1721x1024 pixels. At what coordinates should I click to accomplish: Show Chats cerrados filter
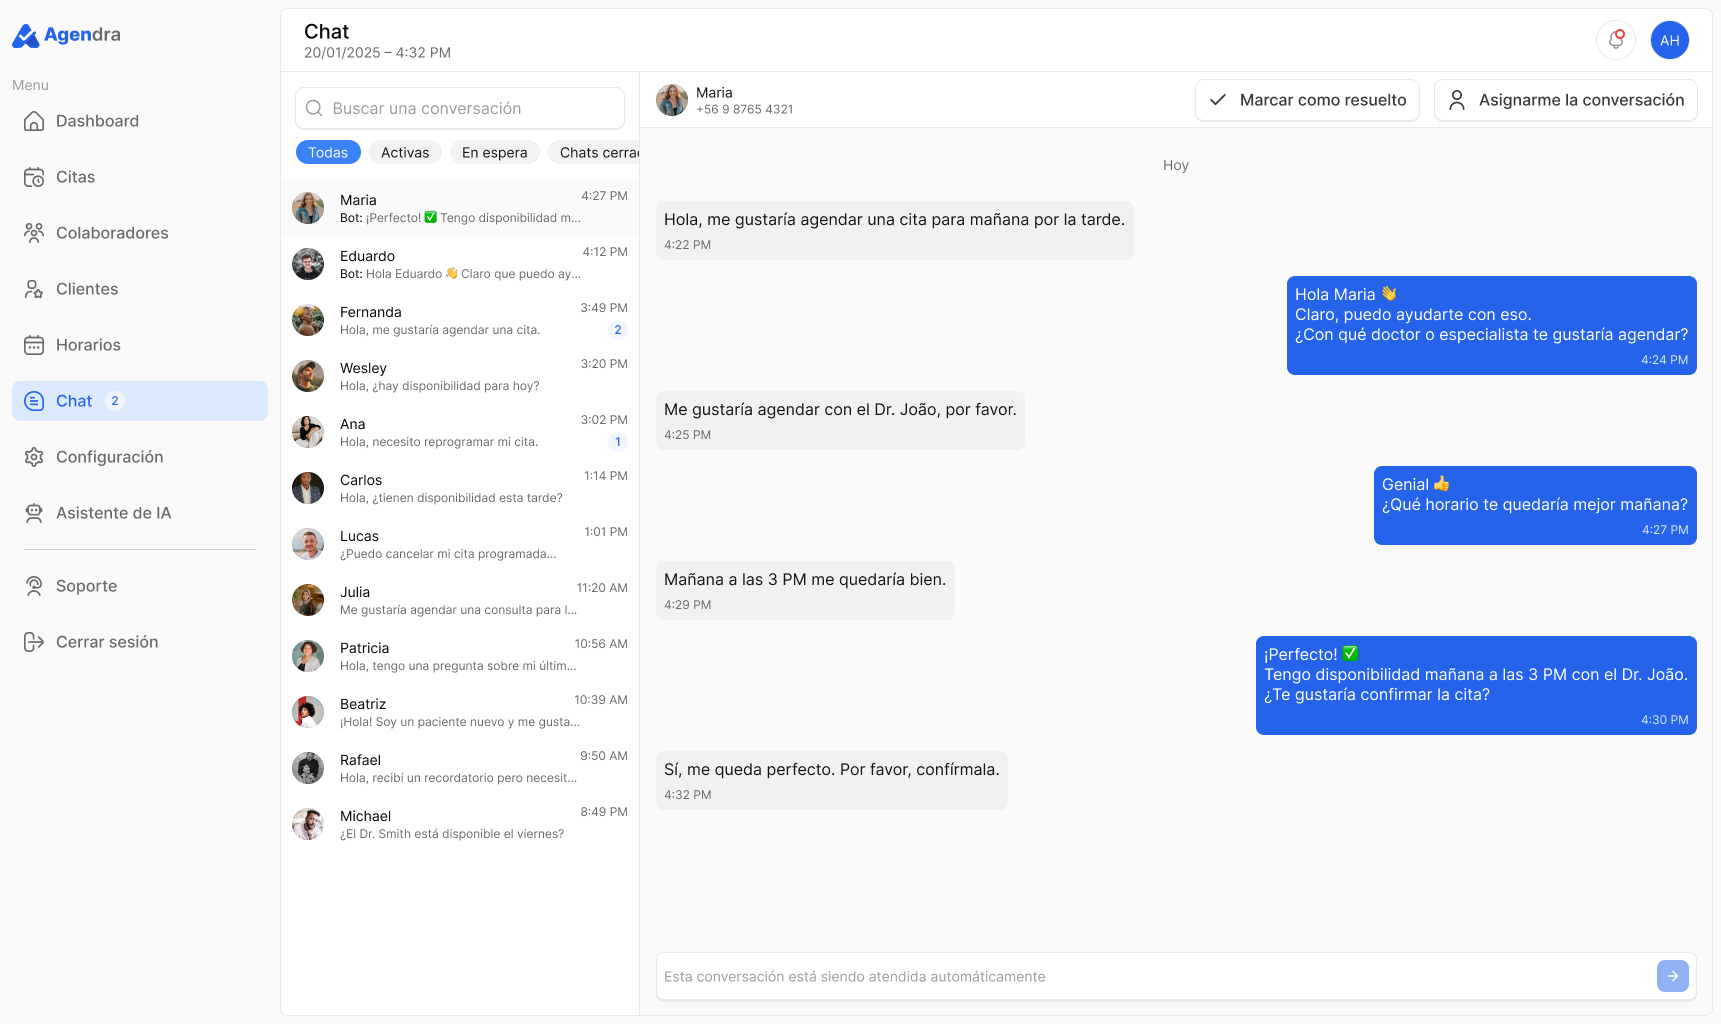594,152
